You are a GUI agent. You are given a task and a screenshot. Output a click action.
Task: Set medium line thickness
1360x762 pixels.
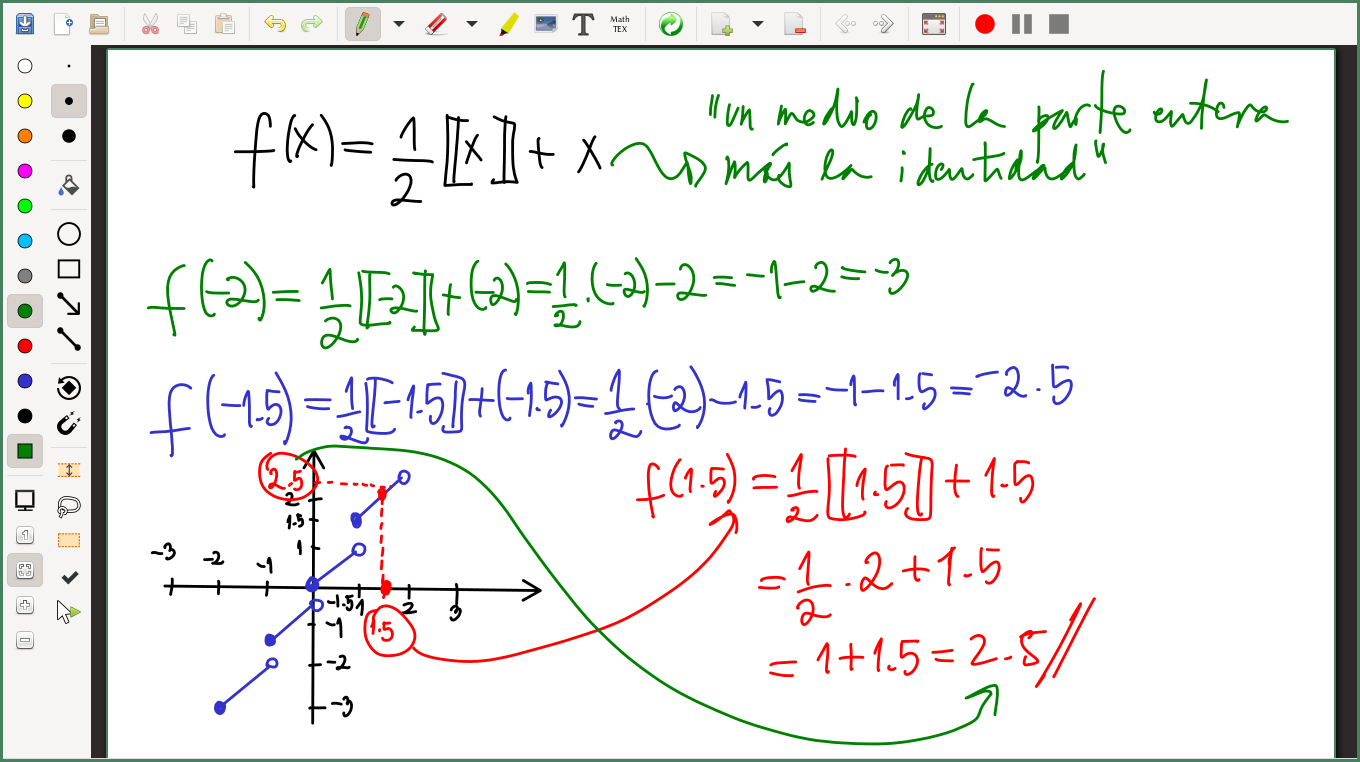(68, 101)
